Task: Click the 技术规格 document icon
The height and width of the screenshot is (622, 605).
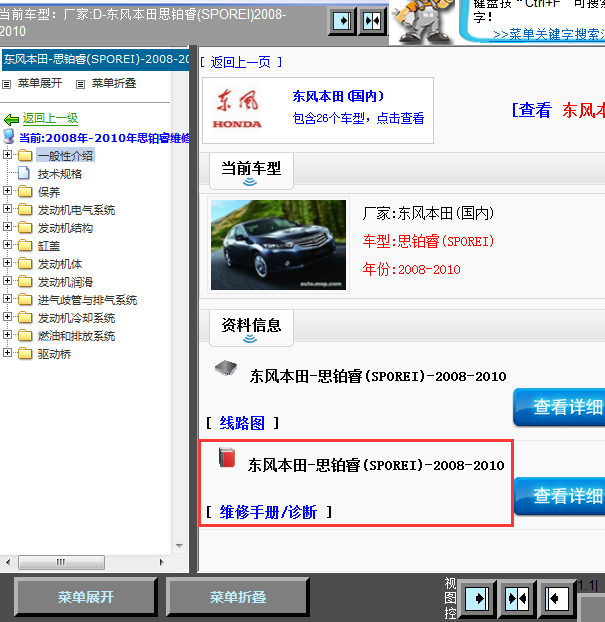Action: click(25, 173)
